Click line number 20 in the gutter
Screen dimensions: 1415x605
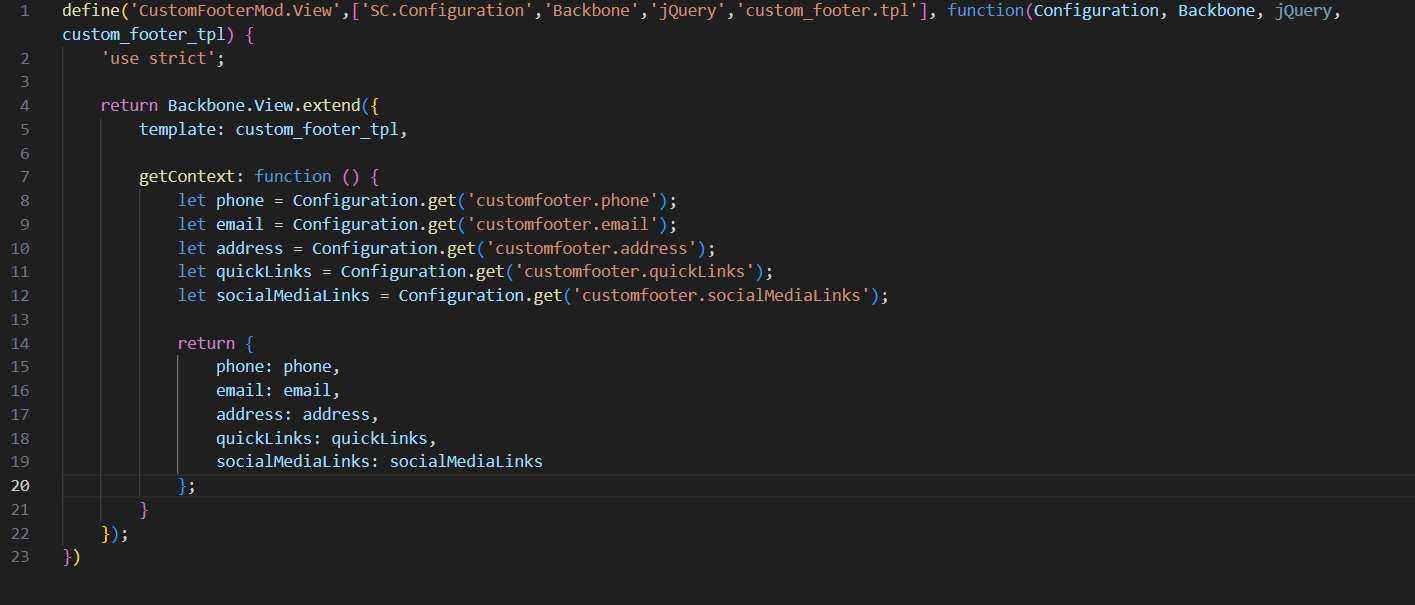pyautogui.click(x=24, y=486)
